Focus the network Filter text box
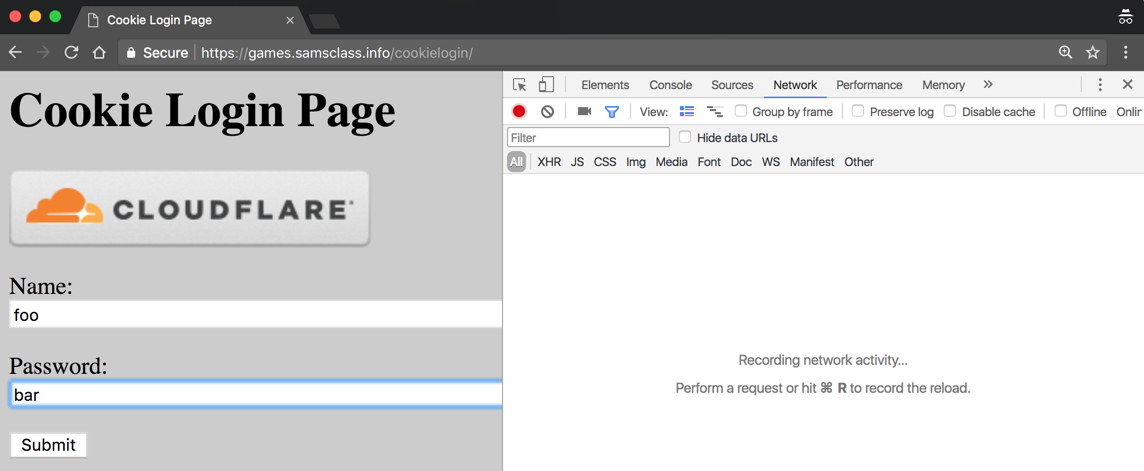Screen dimensions: 1144x471 (x=588, y=137)
